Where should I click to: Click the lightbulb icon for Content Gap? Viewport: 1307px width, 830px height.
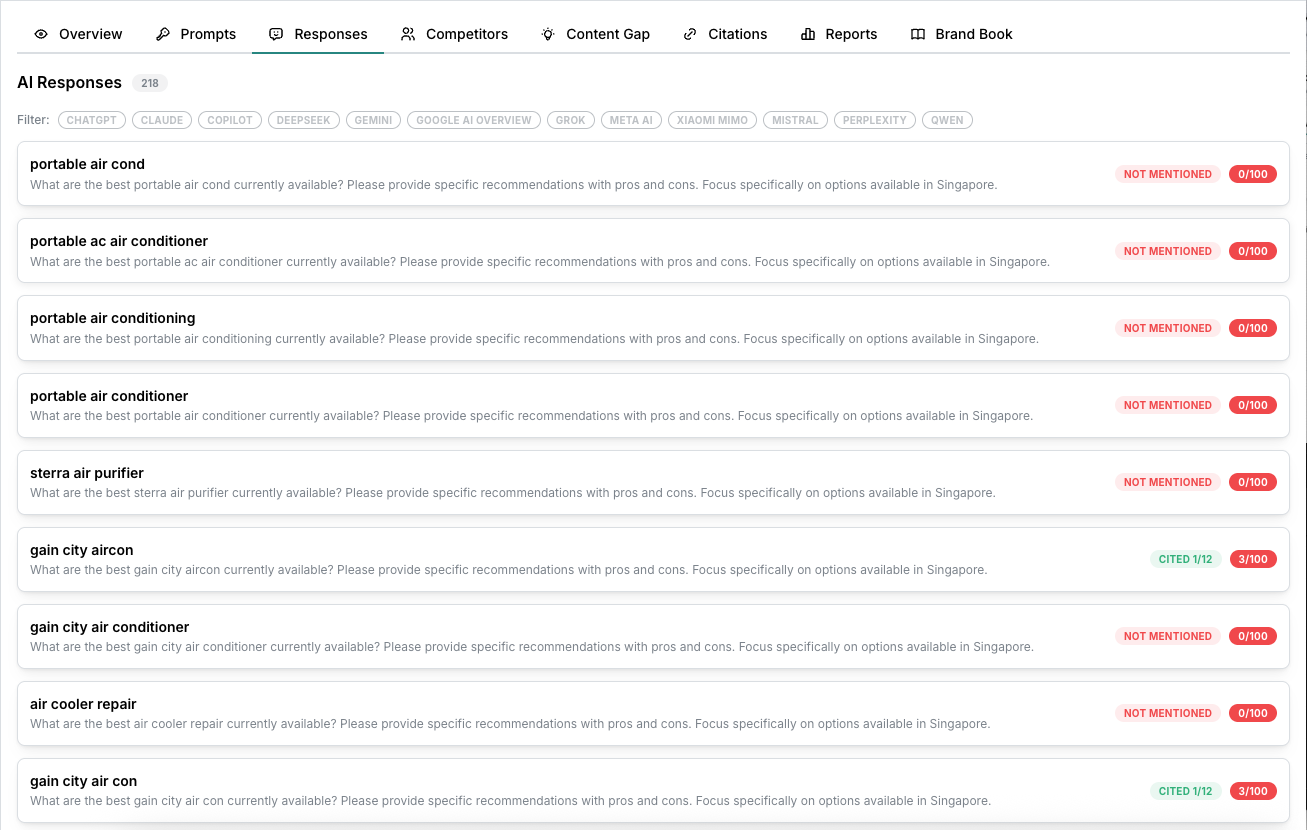548,34
